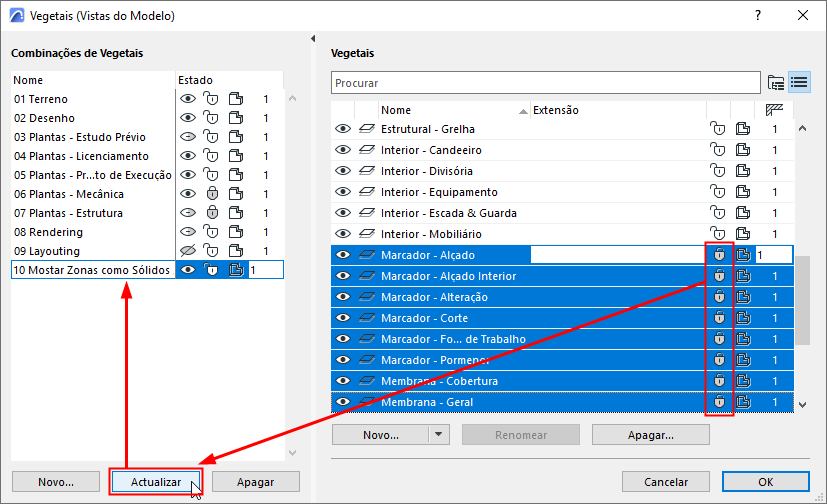Switch layers to flat list view
827x504 pixels.
click(799, 83)
